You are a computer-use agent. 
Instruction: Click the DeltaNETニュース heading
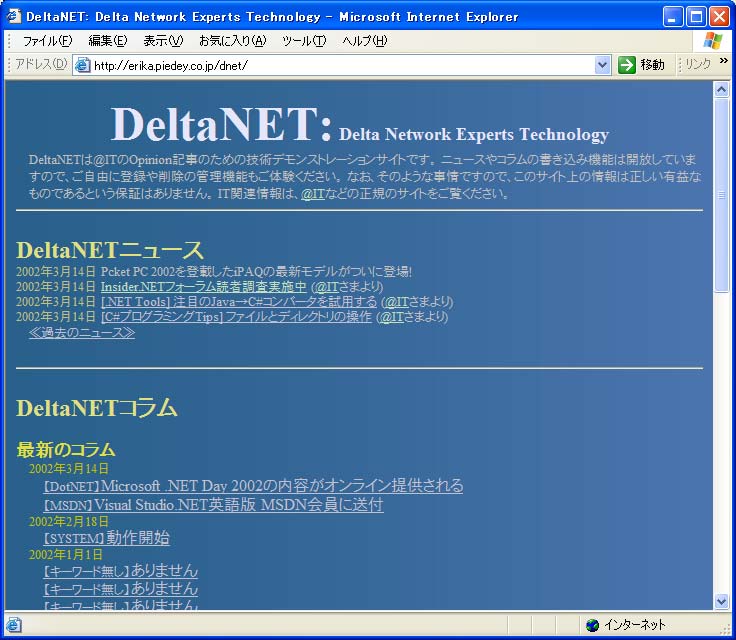coord(110,250)
